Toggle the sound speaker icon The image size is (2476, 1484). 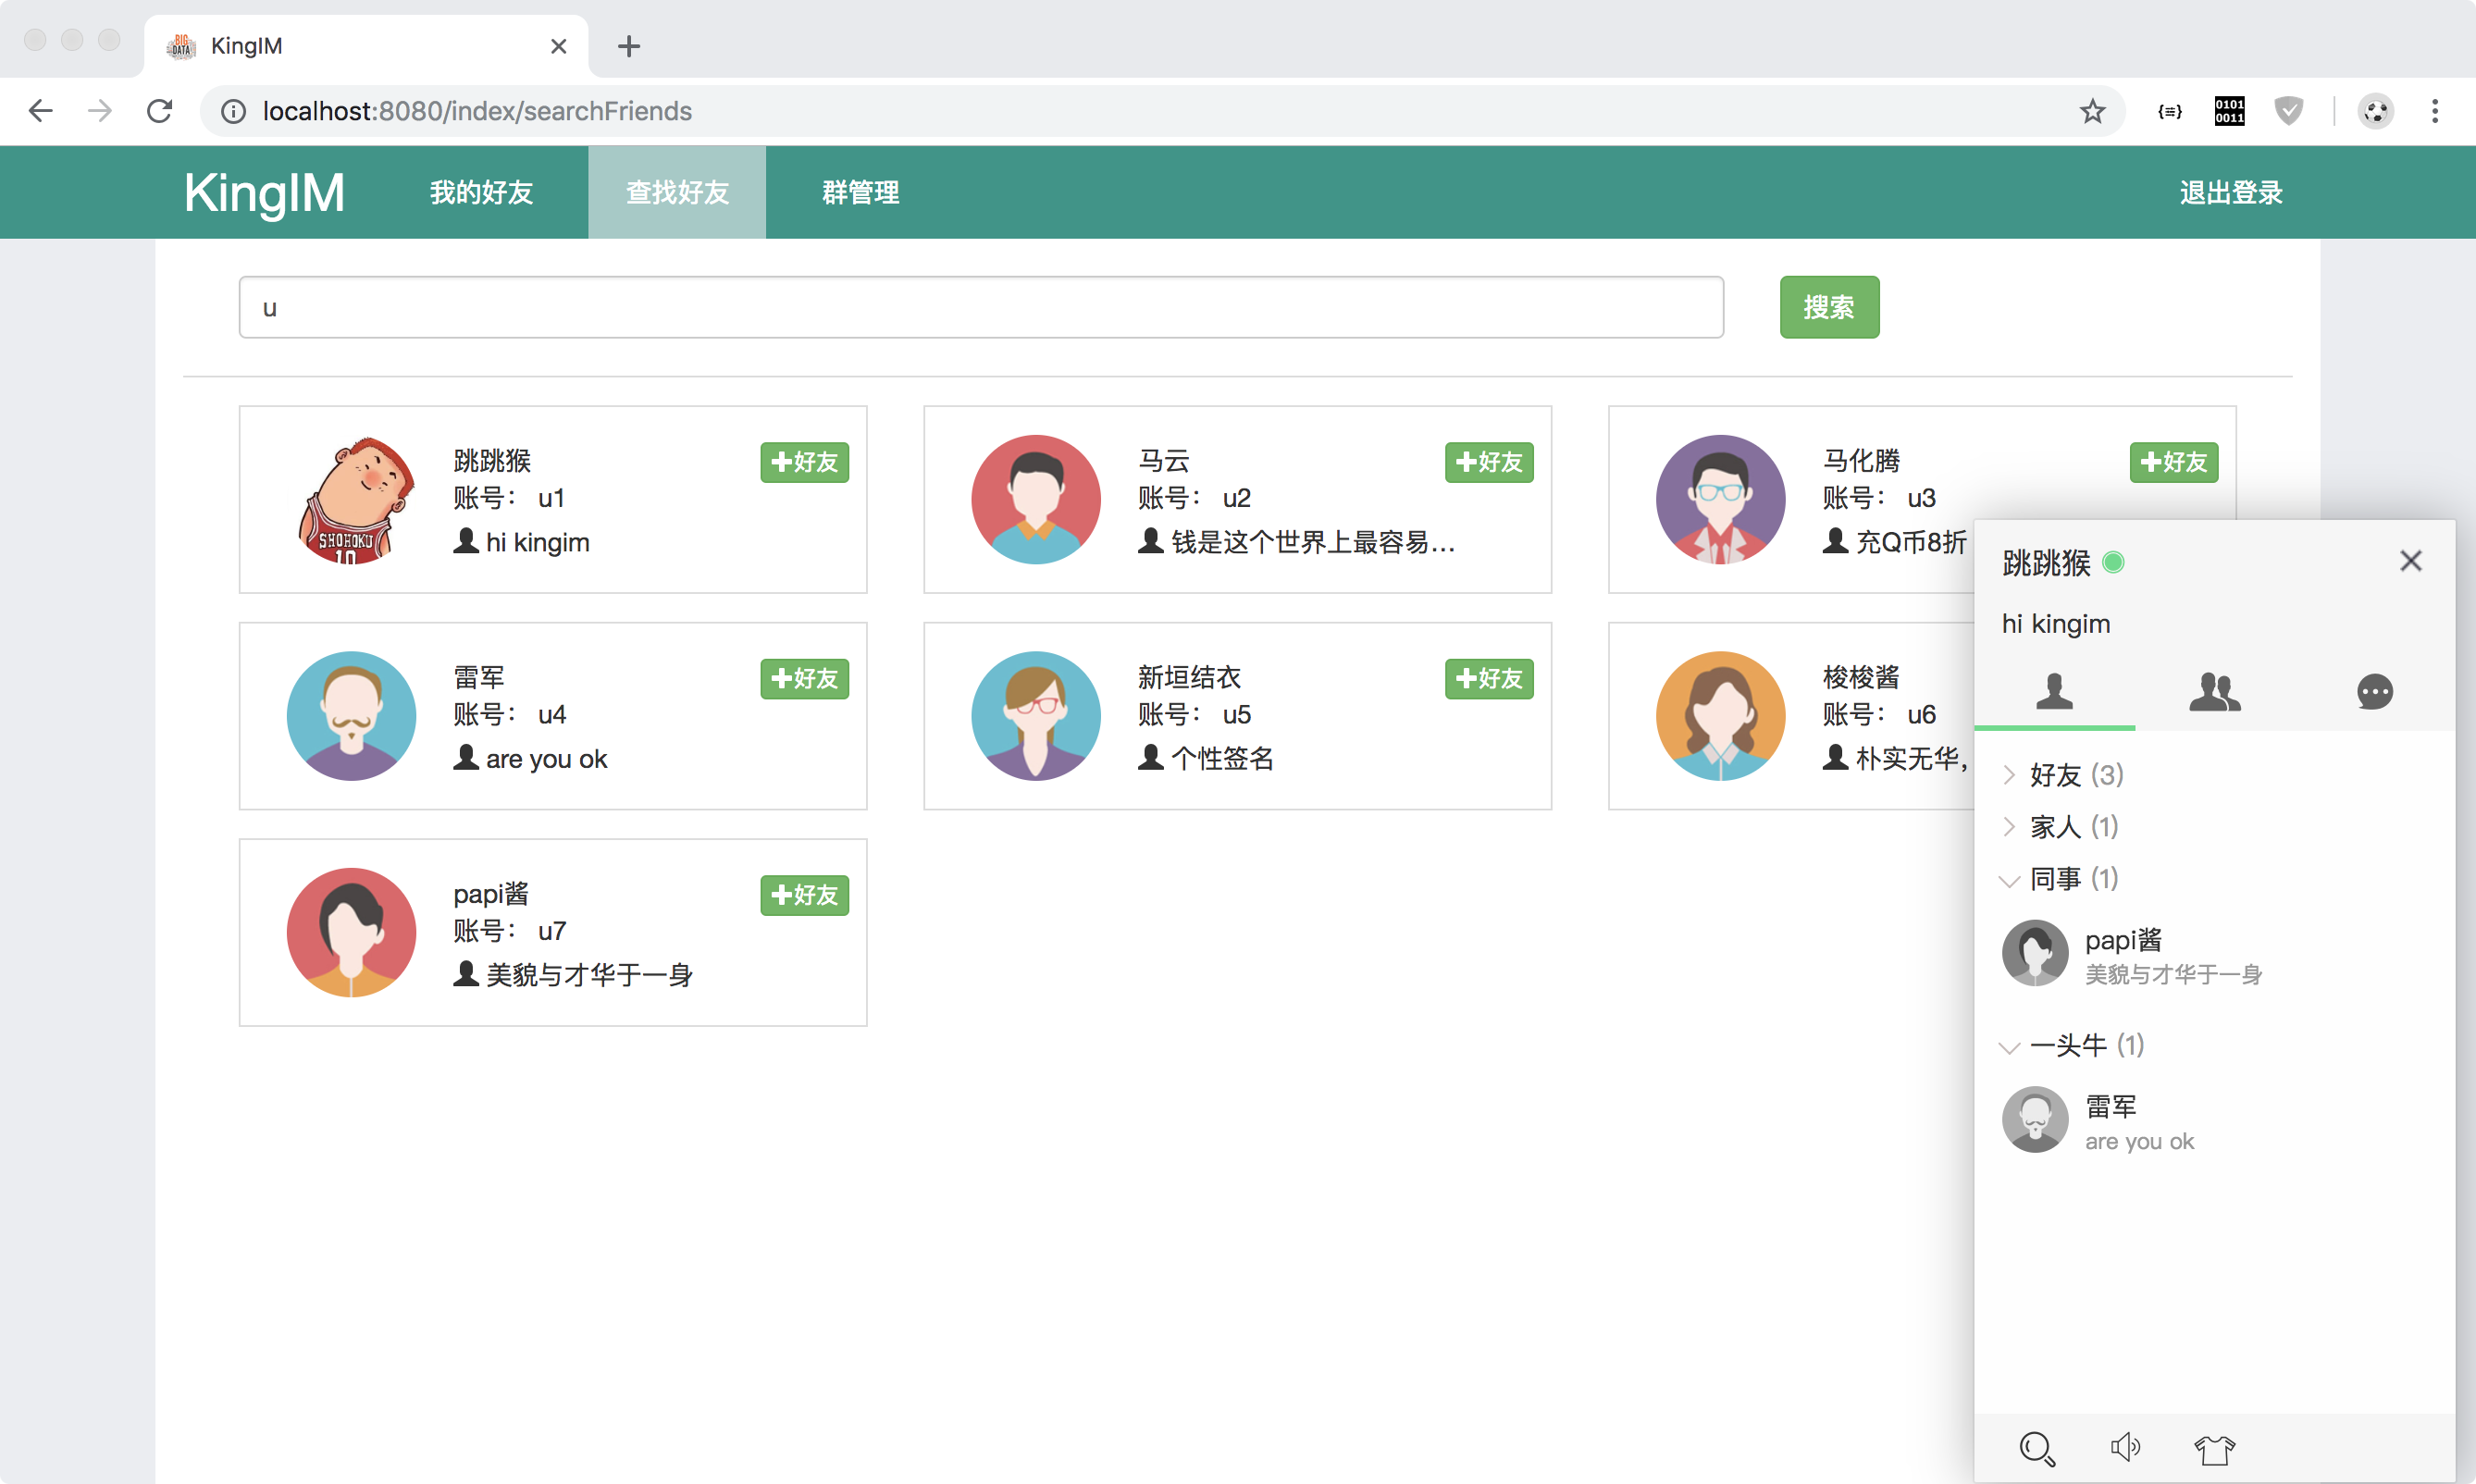coord(2125,1447)
